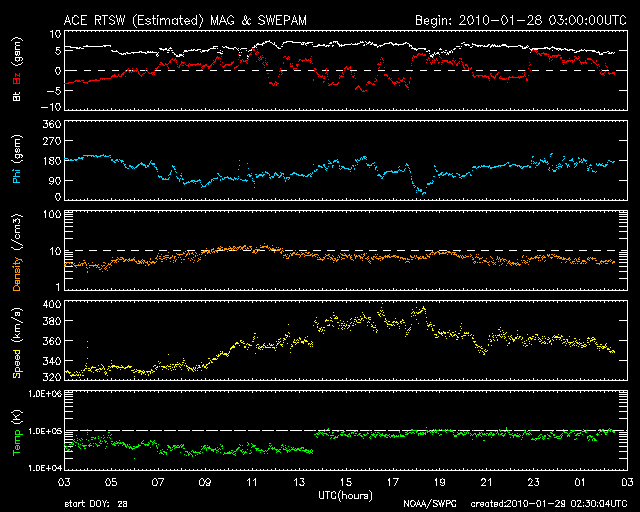Click the '320' tick label on Speed panel
Viewport: 640px width, 512px height.
pos(52,376)
